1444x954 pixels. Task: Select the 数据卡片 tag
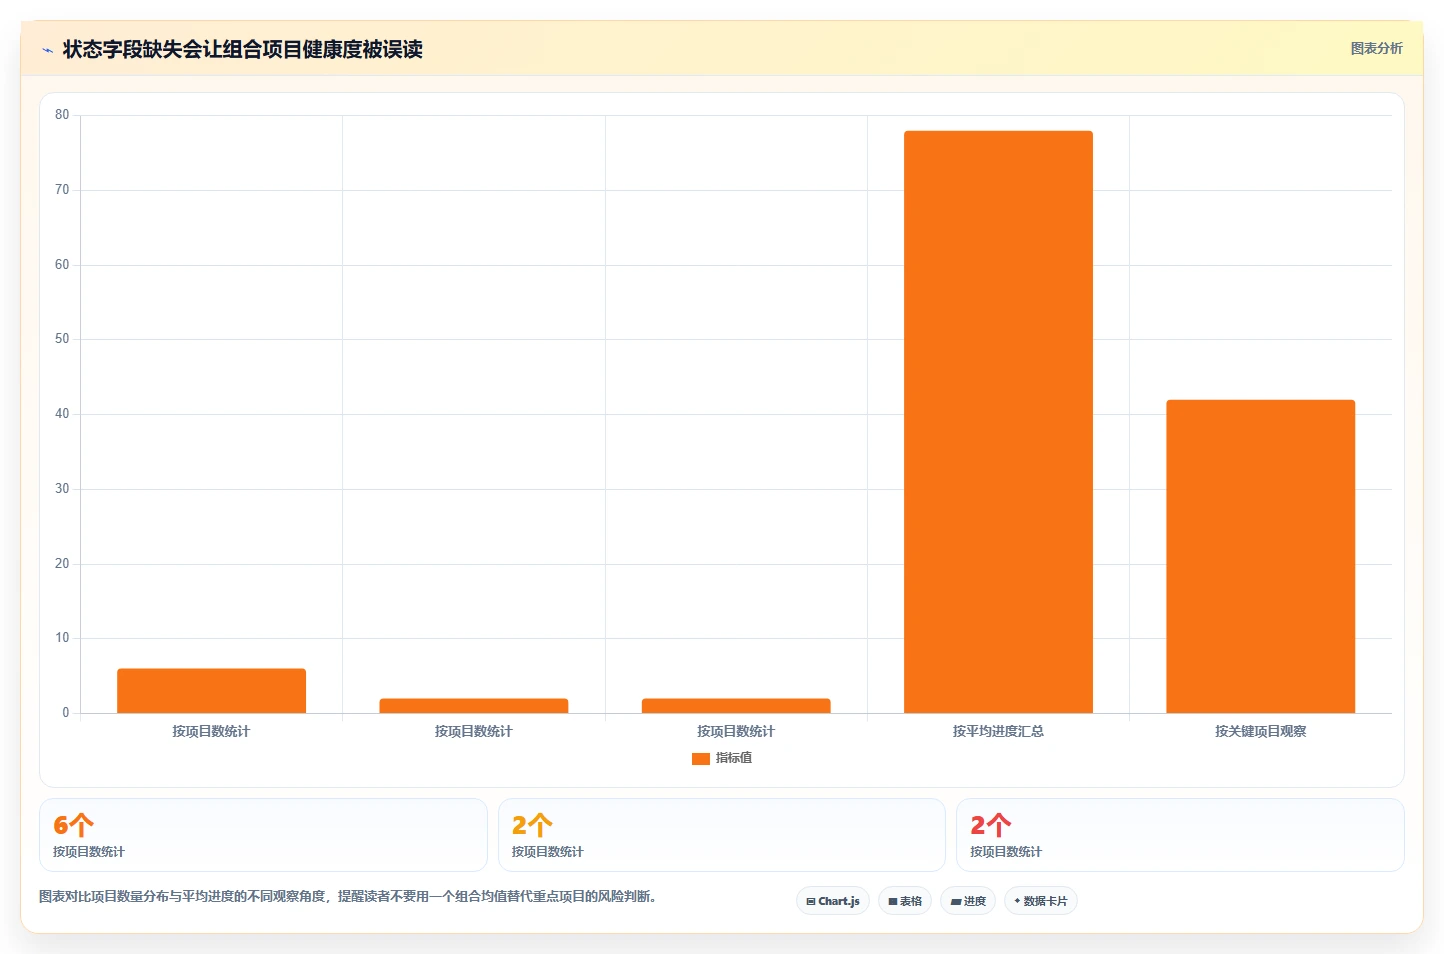coord(1041,901)
